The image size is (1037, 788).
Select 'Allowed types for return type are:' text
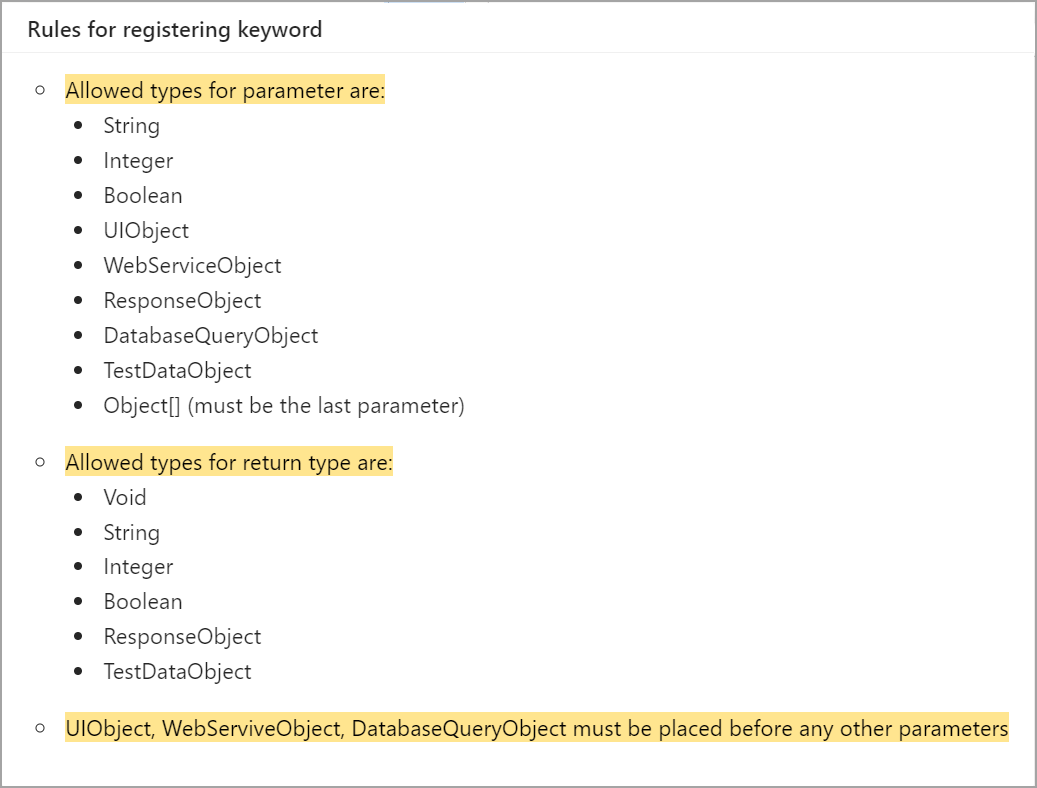pos(229,462)
